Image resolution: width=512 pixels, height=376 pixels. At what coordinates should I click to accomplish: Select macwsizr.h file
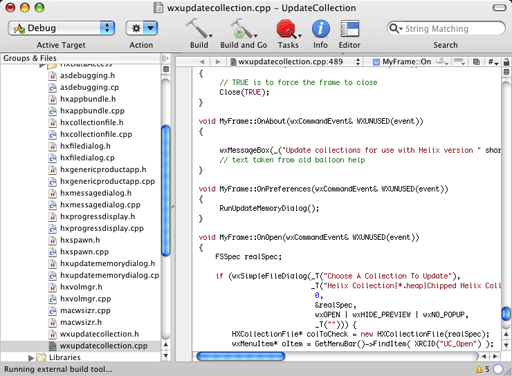pos(81,322)
